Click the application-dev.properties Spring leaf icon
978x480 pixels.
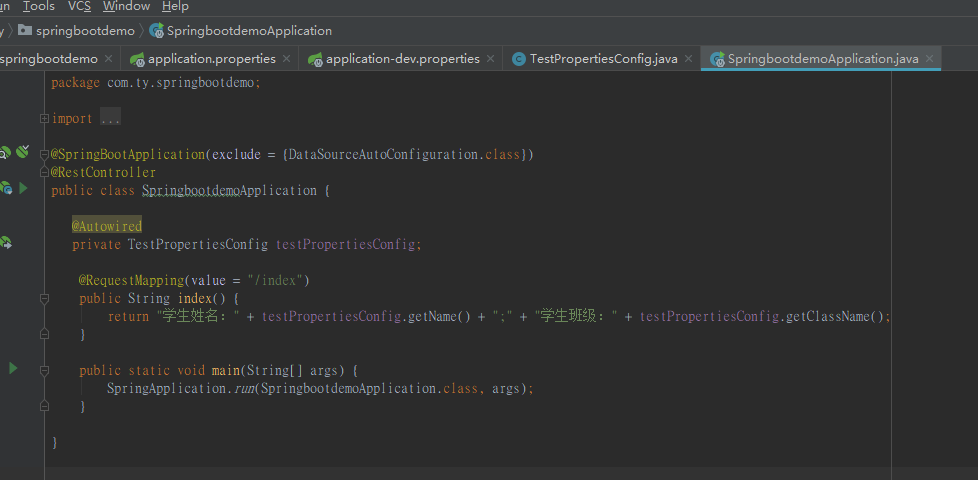click(x=316, y=59)
